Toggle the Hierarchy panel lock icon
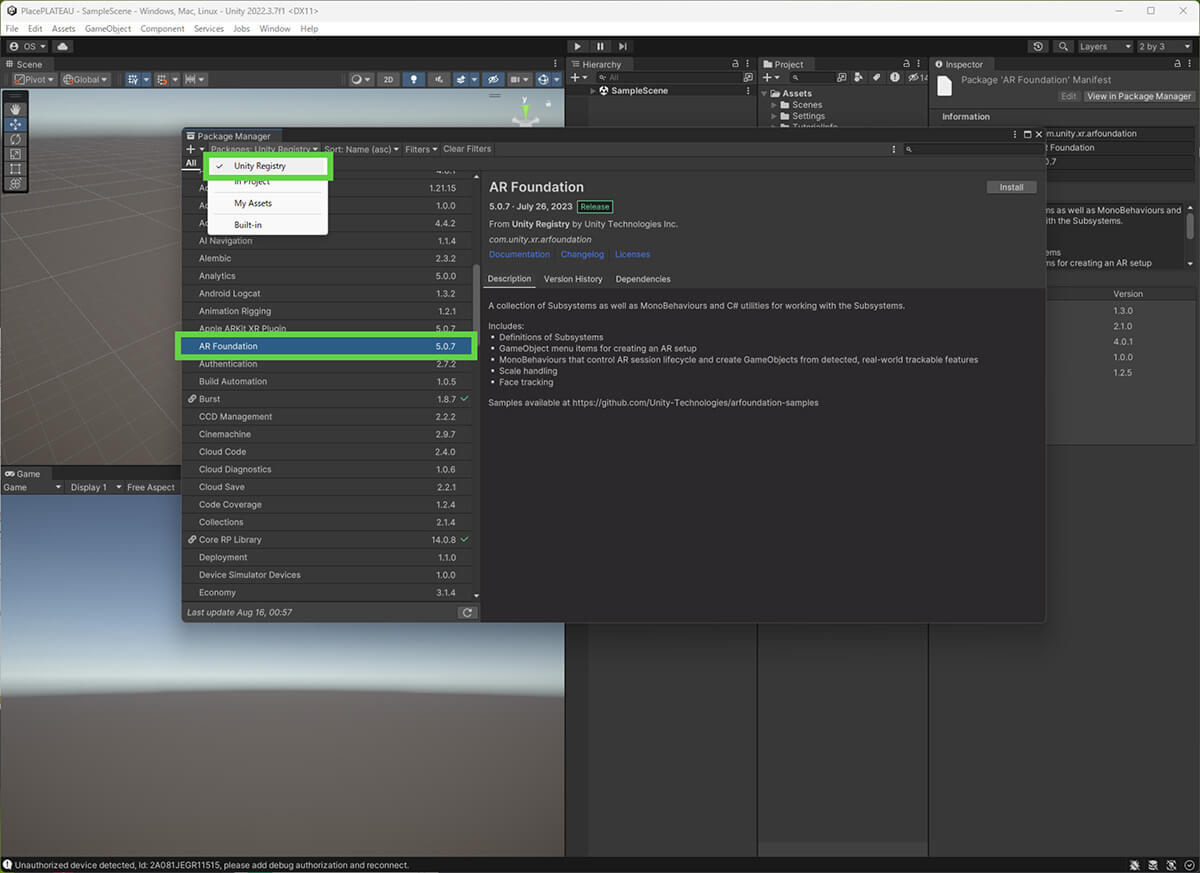 (x=735, y=64)
